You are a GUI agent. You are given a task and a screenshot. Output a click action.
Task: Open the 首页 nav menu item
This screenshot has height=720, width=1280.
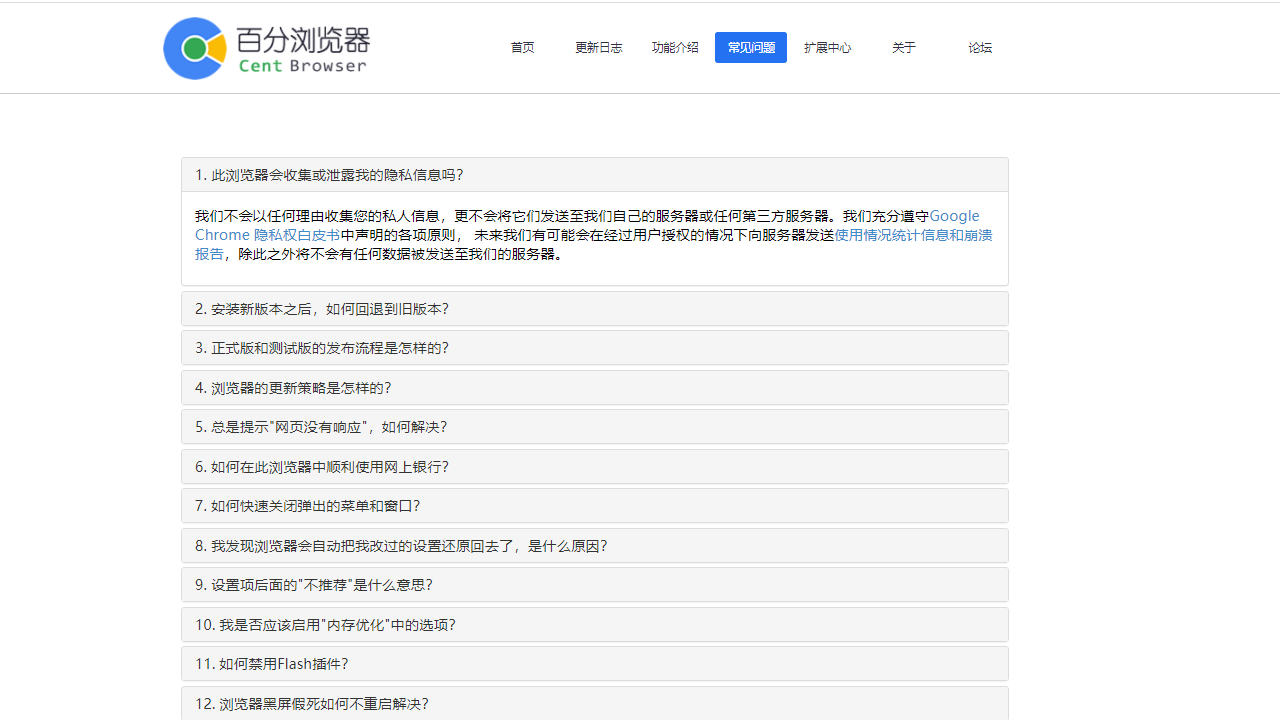(522, 48)
